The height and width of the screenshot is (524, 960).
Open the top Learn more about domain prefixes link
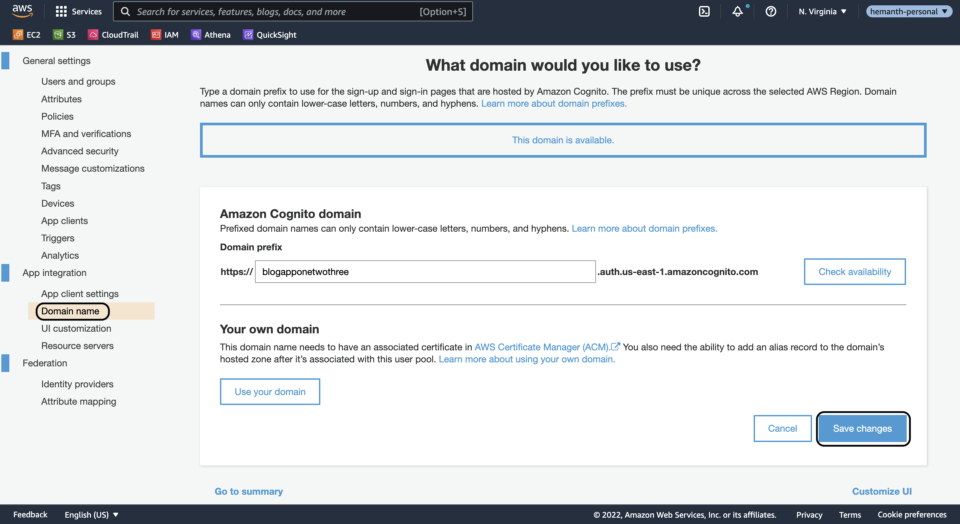click(x=553, y=103)
